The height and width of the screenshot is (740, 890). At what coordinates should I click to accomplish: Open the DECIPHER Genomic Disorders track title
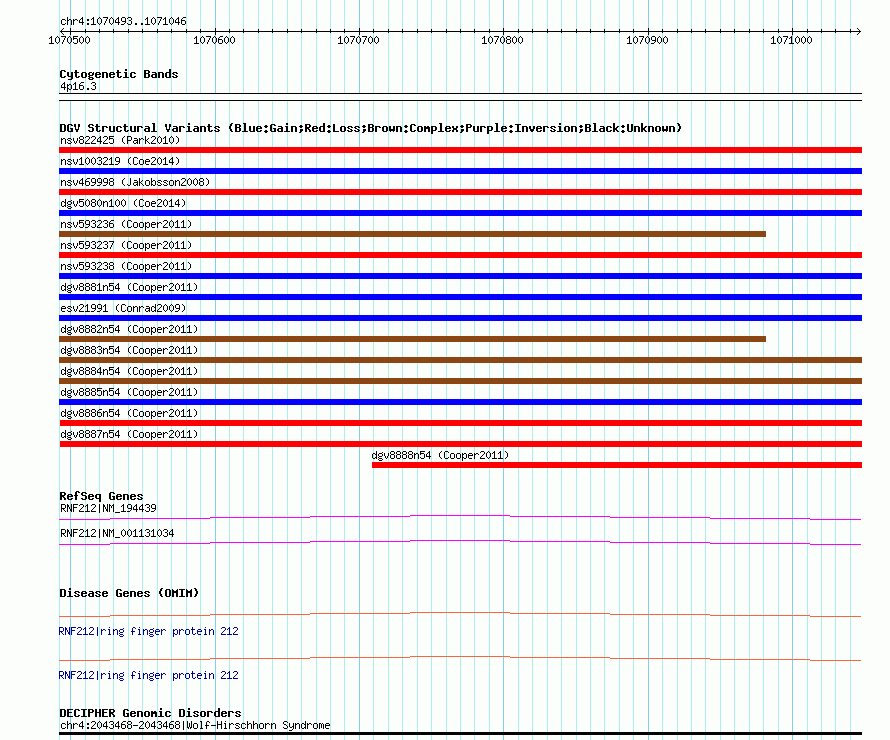(150, 713)
